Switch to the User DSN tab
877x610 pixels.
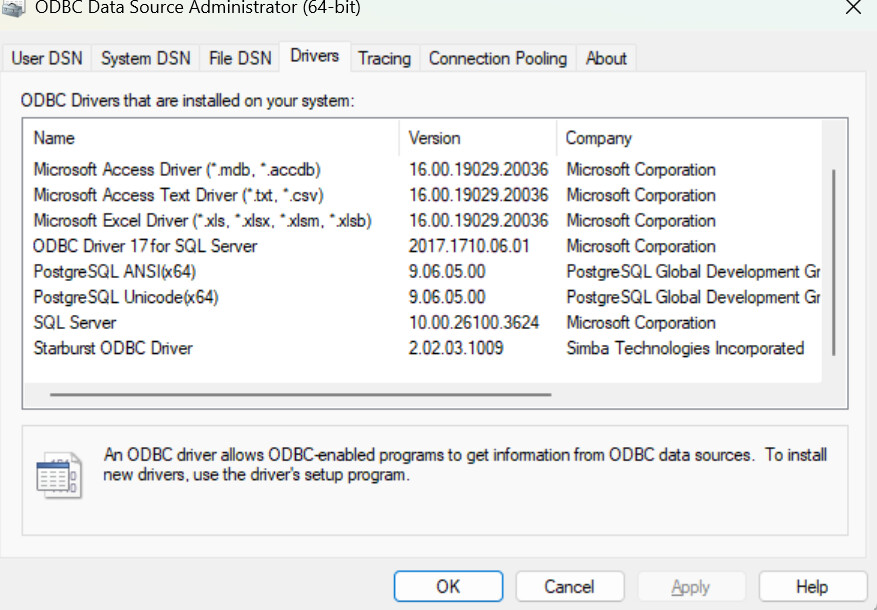[x=47, y=58]
